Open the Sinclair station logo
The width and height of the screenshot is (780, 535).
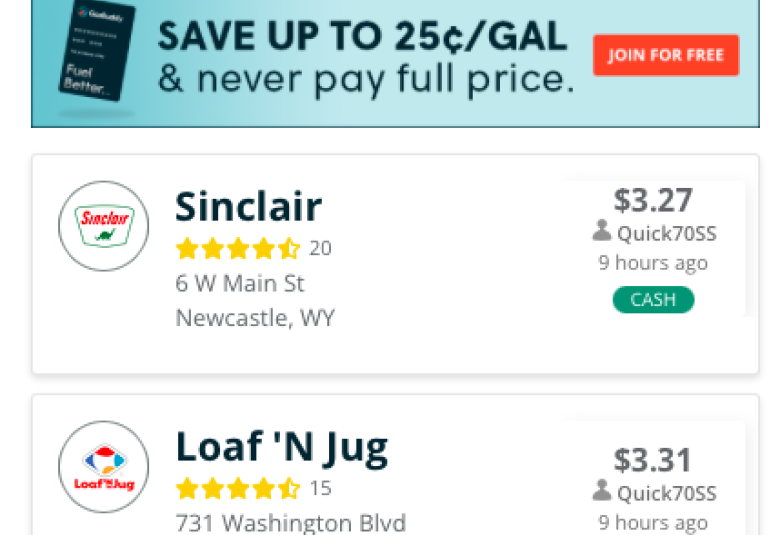tap(103, 226)
